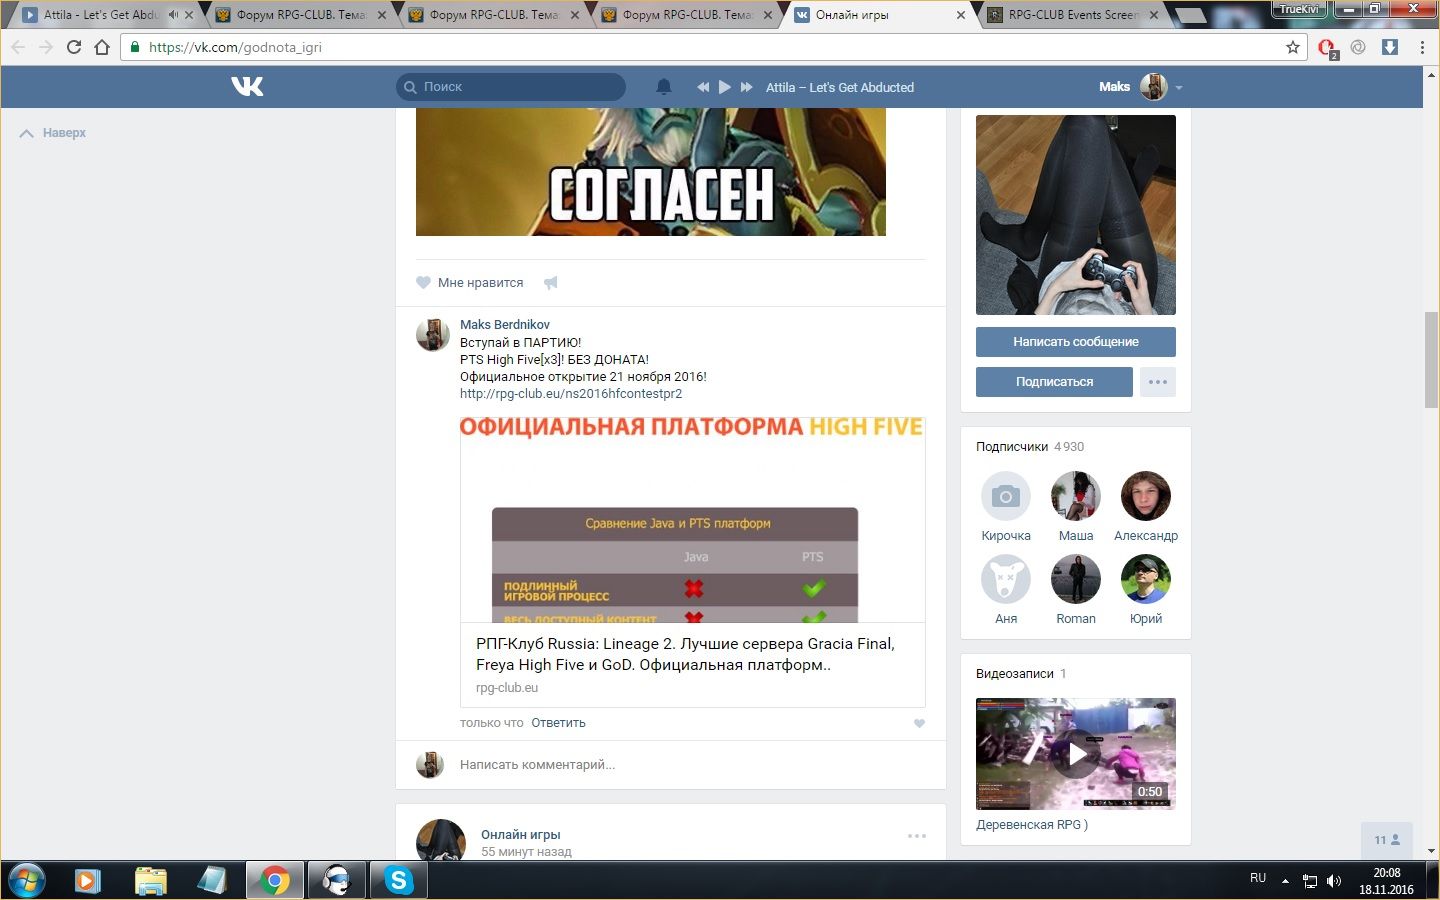Open the Деревенская RPG ) video title
The height and width of the screenshot is (900, 1440).
point(1032,825)
